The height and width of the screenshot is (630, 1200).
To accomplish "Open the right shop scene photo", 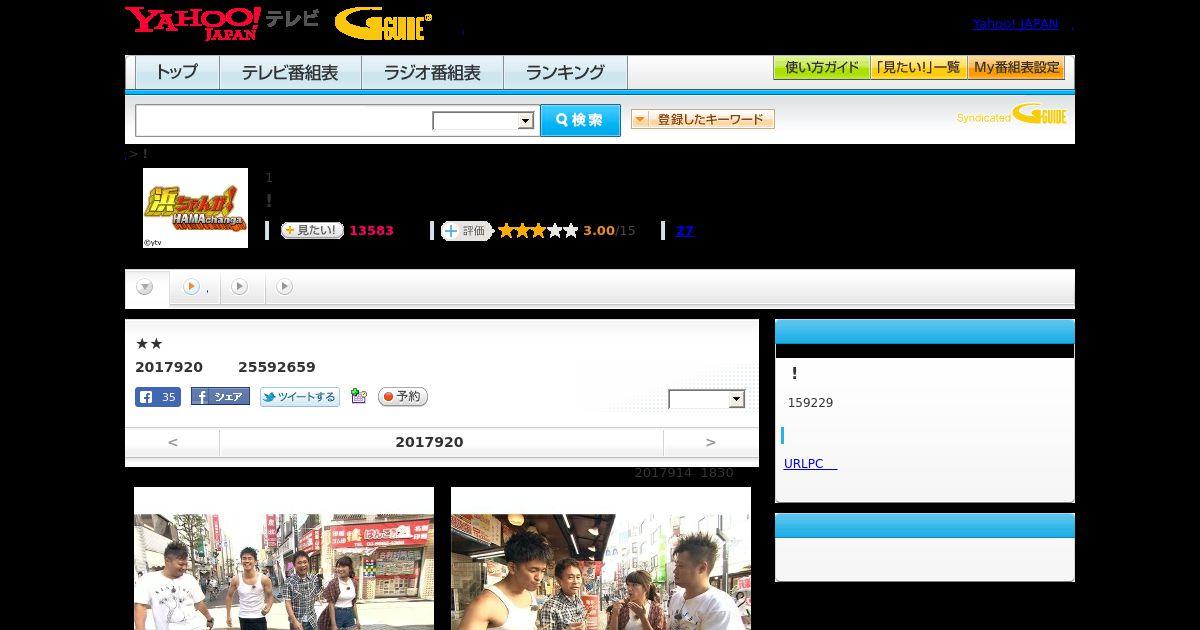I will pos(601,558).
